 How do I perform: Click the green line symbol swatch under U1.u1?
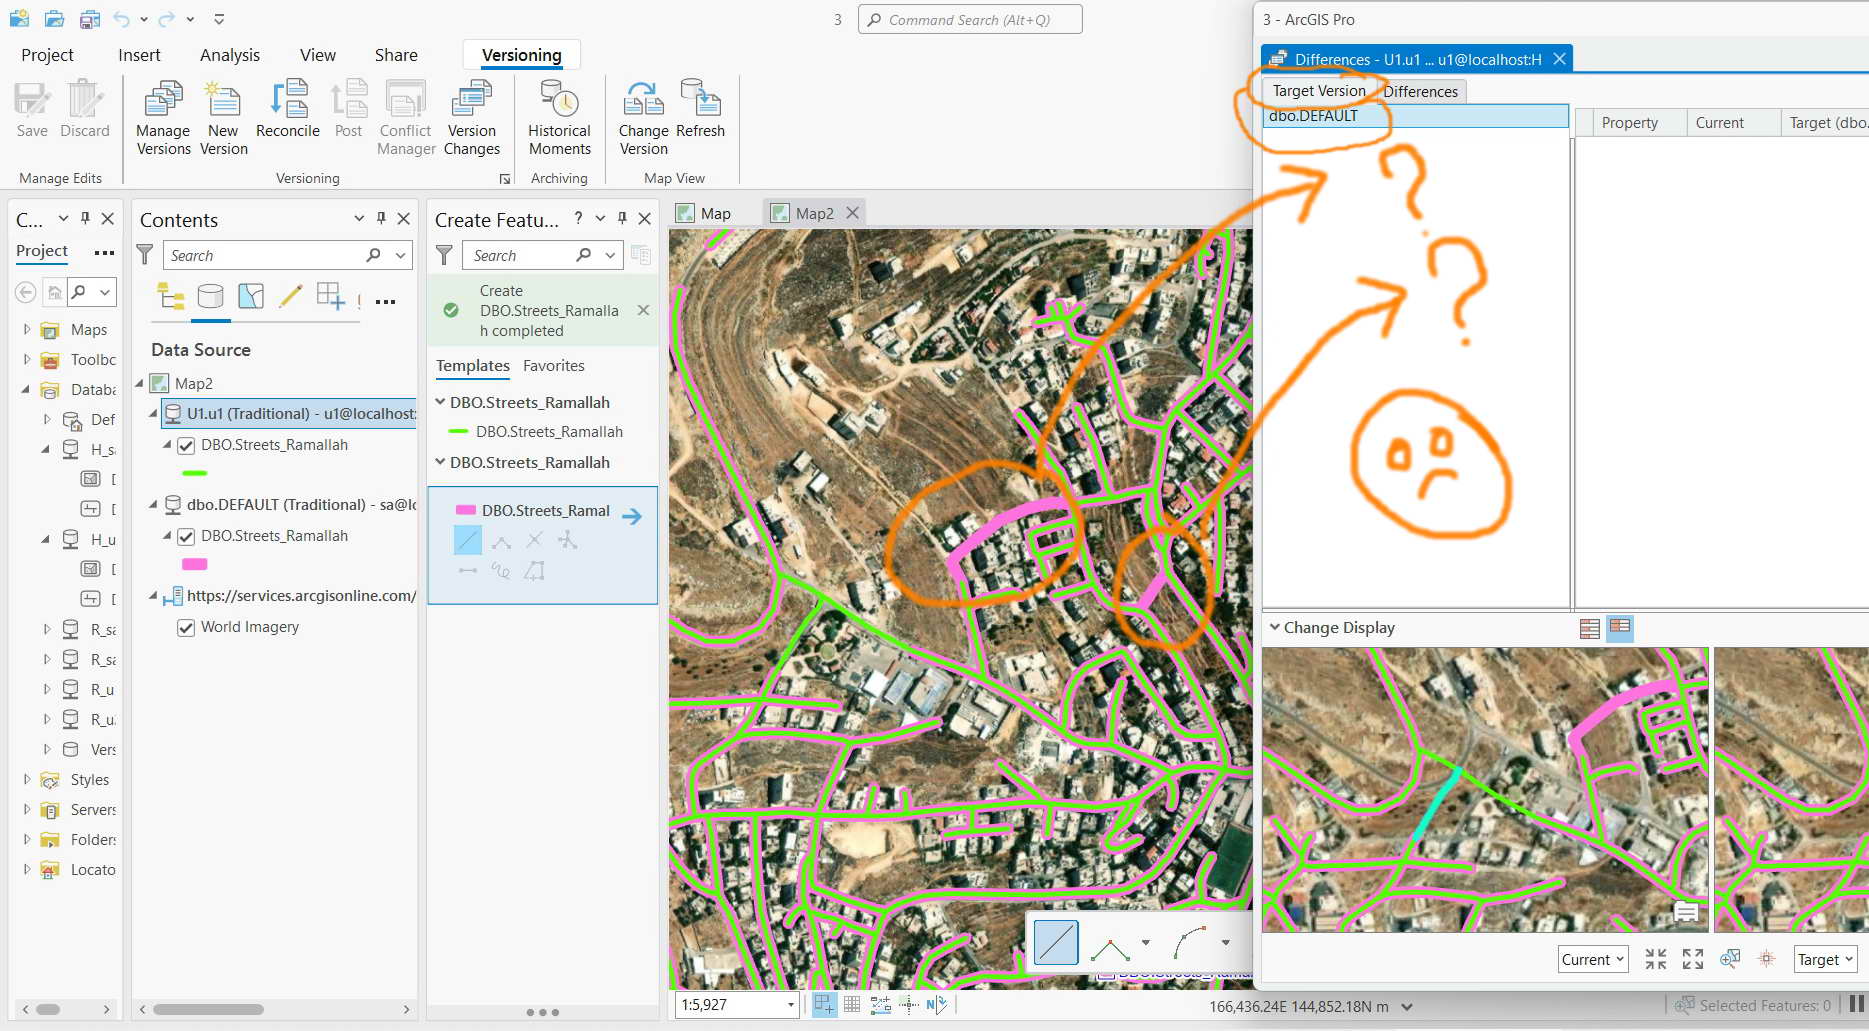point(195,473)
